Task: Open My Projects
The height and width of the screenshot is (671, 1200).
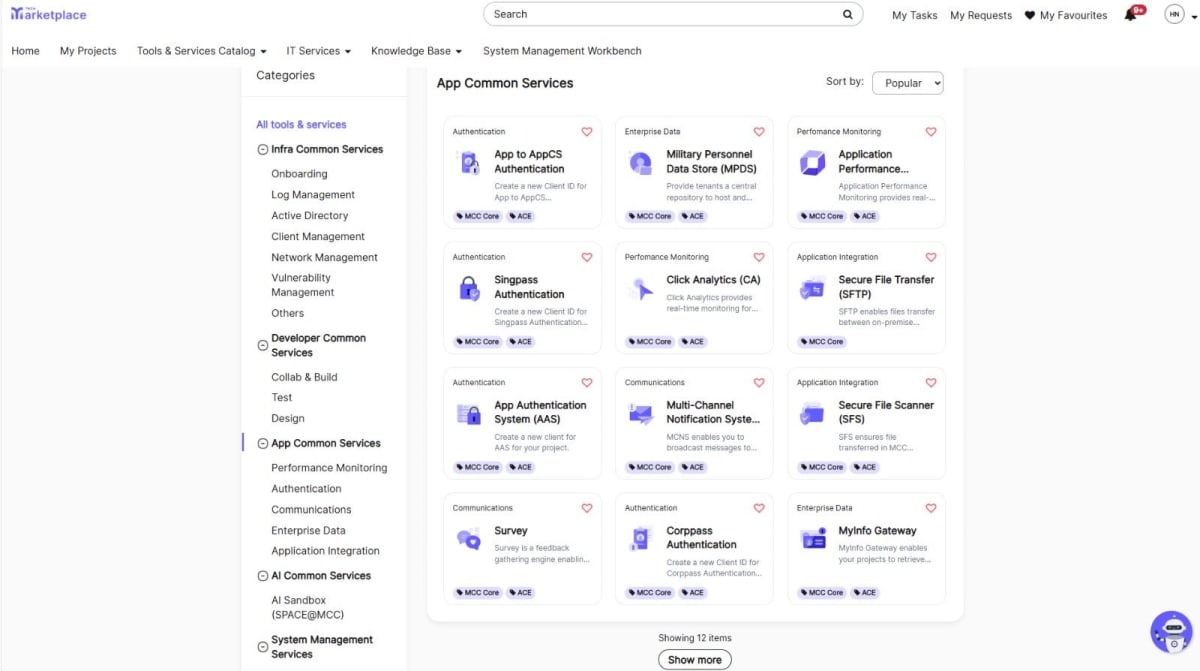Action: pyautogui.click(x=88, y=51)
